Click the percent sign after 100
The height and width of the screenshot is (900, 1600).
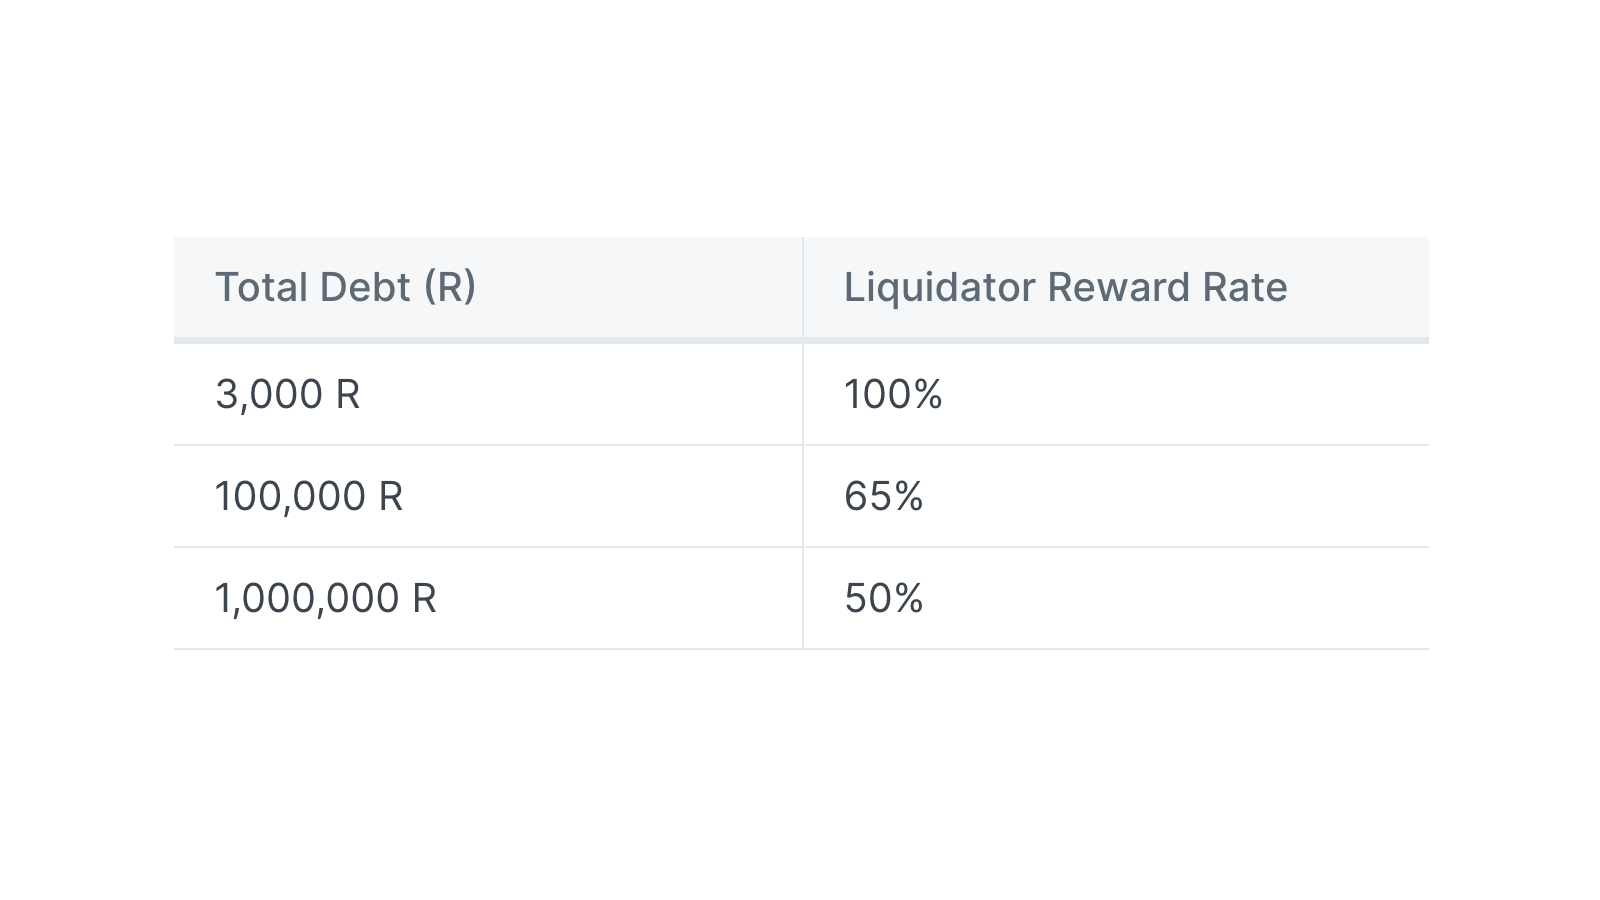(x=927, y=394)
